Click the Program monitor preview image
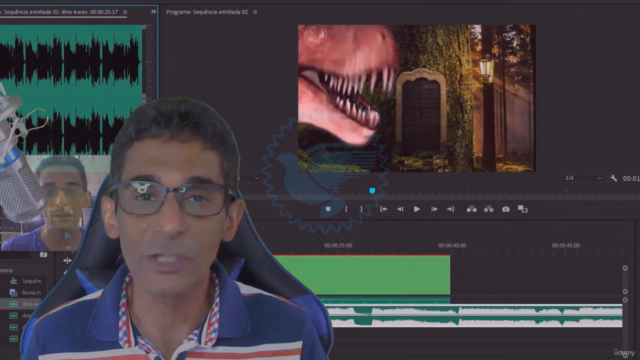Viewport: 640px width, 360px height. coord(417,98)
